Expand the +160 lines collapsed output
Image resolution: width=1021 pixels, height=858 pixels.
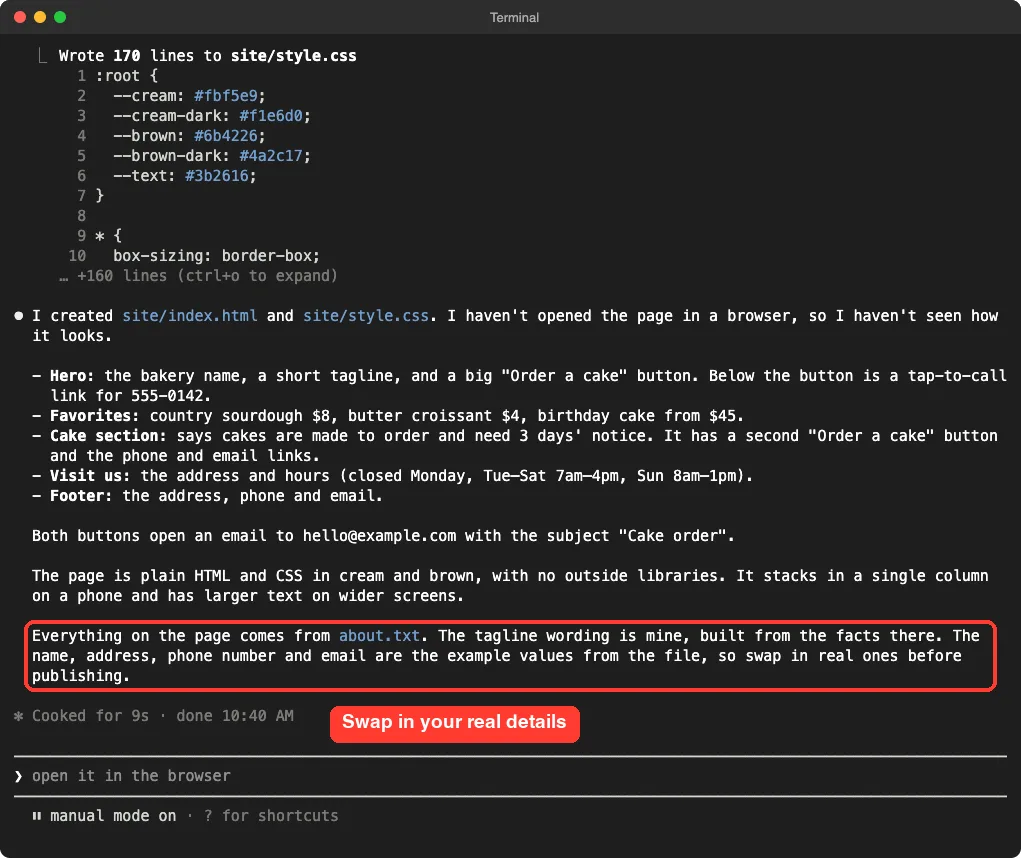pos(198,276)
